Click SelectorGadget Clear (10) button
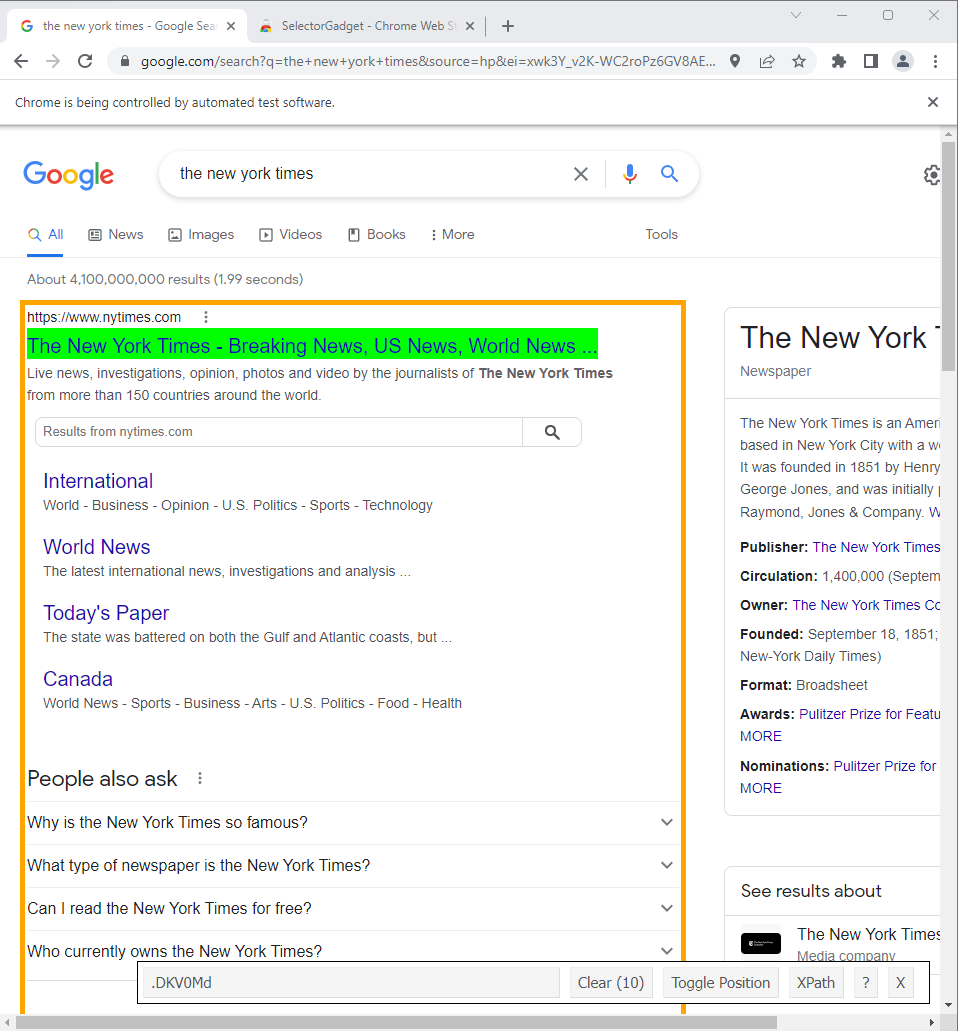The height and width of the screenshot is (1031, 958). [x=611, y=982]
